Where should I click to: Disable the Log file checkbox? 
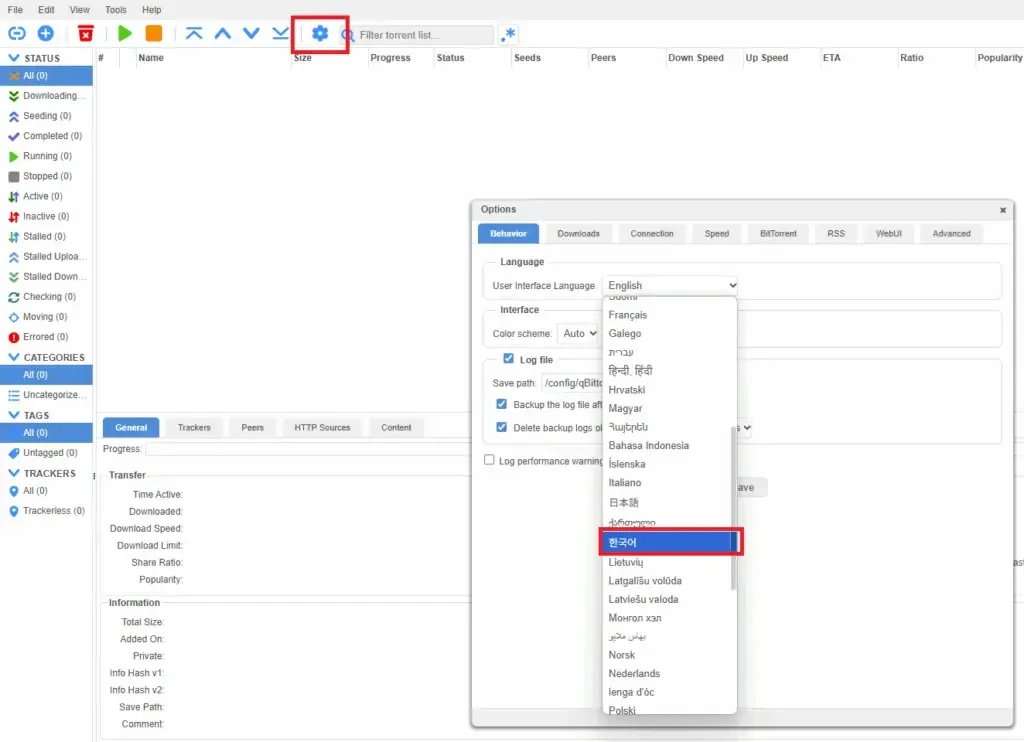point(509,361)
